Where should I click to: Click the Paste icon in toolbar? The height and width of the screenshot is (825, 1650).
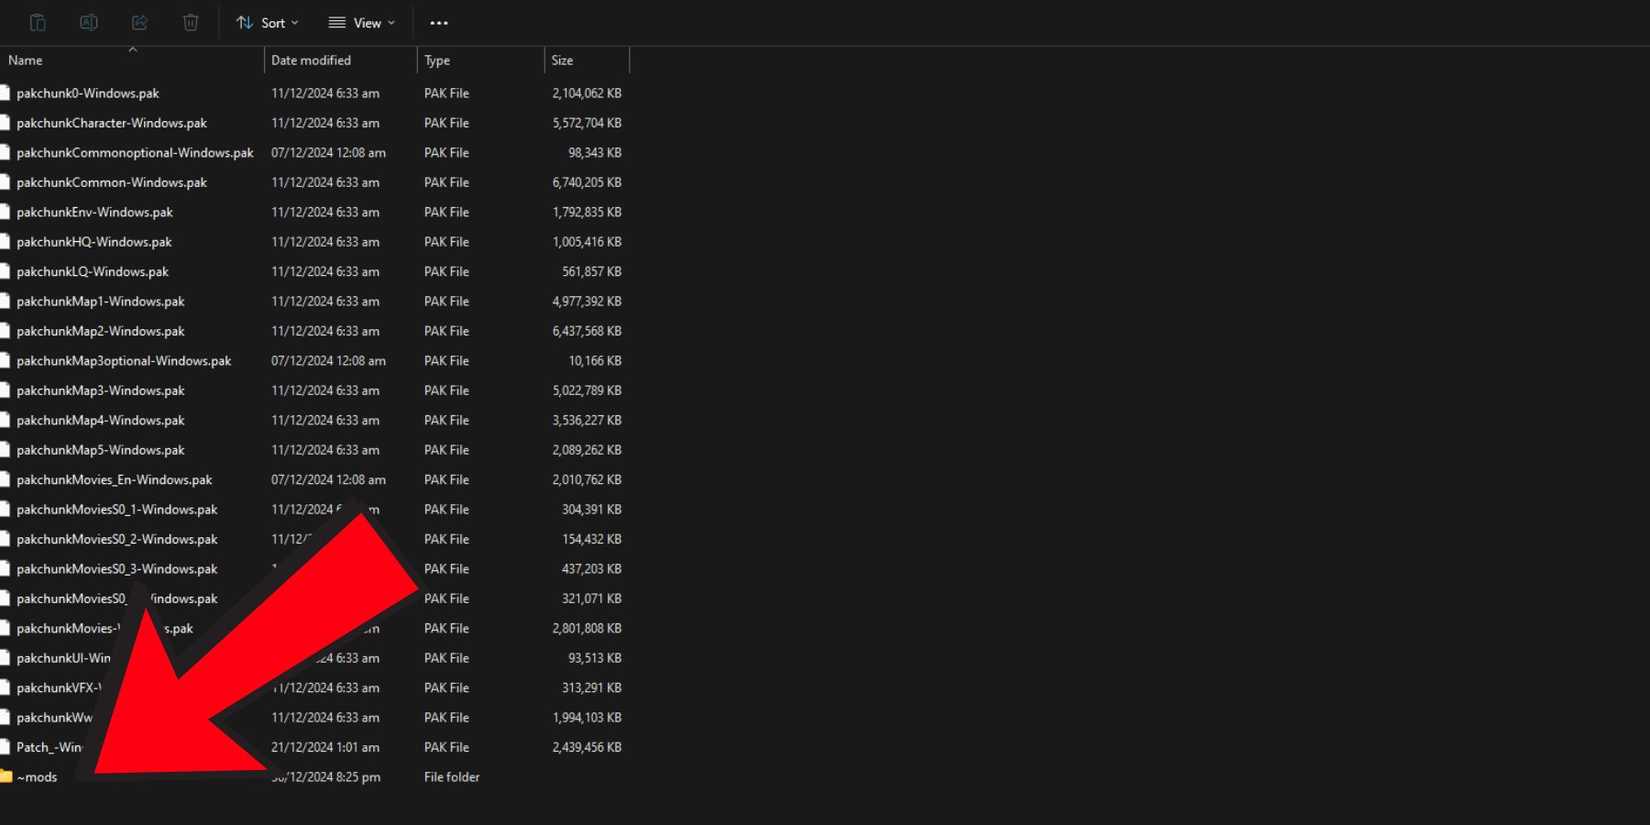click(38, 22)
